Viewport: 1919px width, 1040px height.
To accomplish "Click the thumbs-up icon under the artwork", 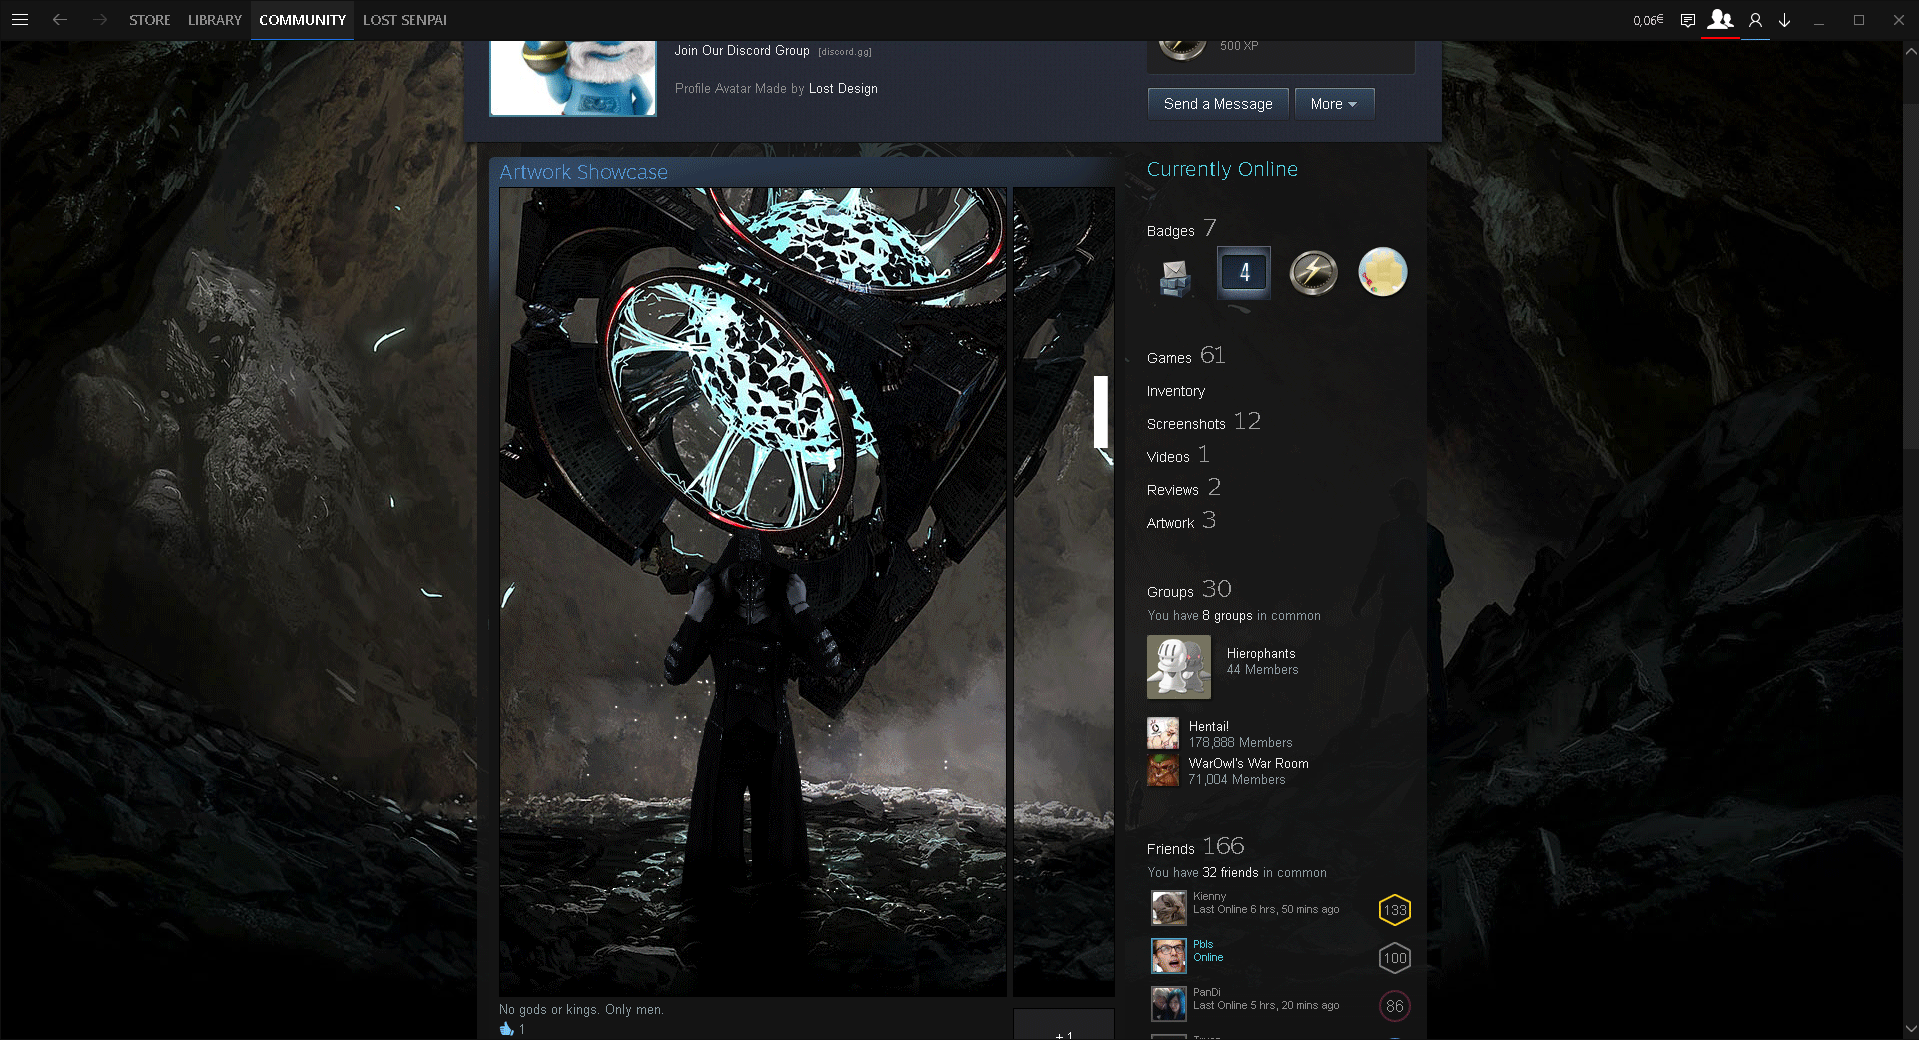I will pyautogui.click(x=506, y=1028).
